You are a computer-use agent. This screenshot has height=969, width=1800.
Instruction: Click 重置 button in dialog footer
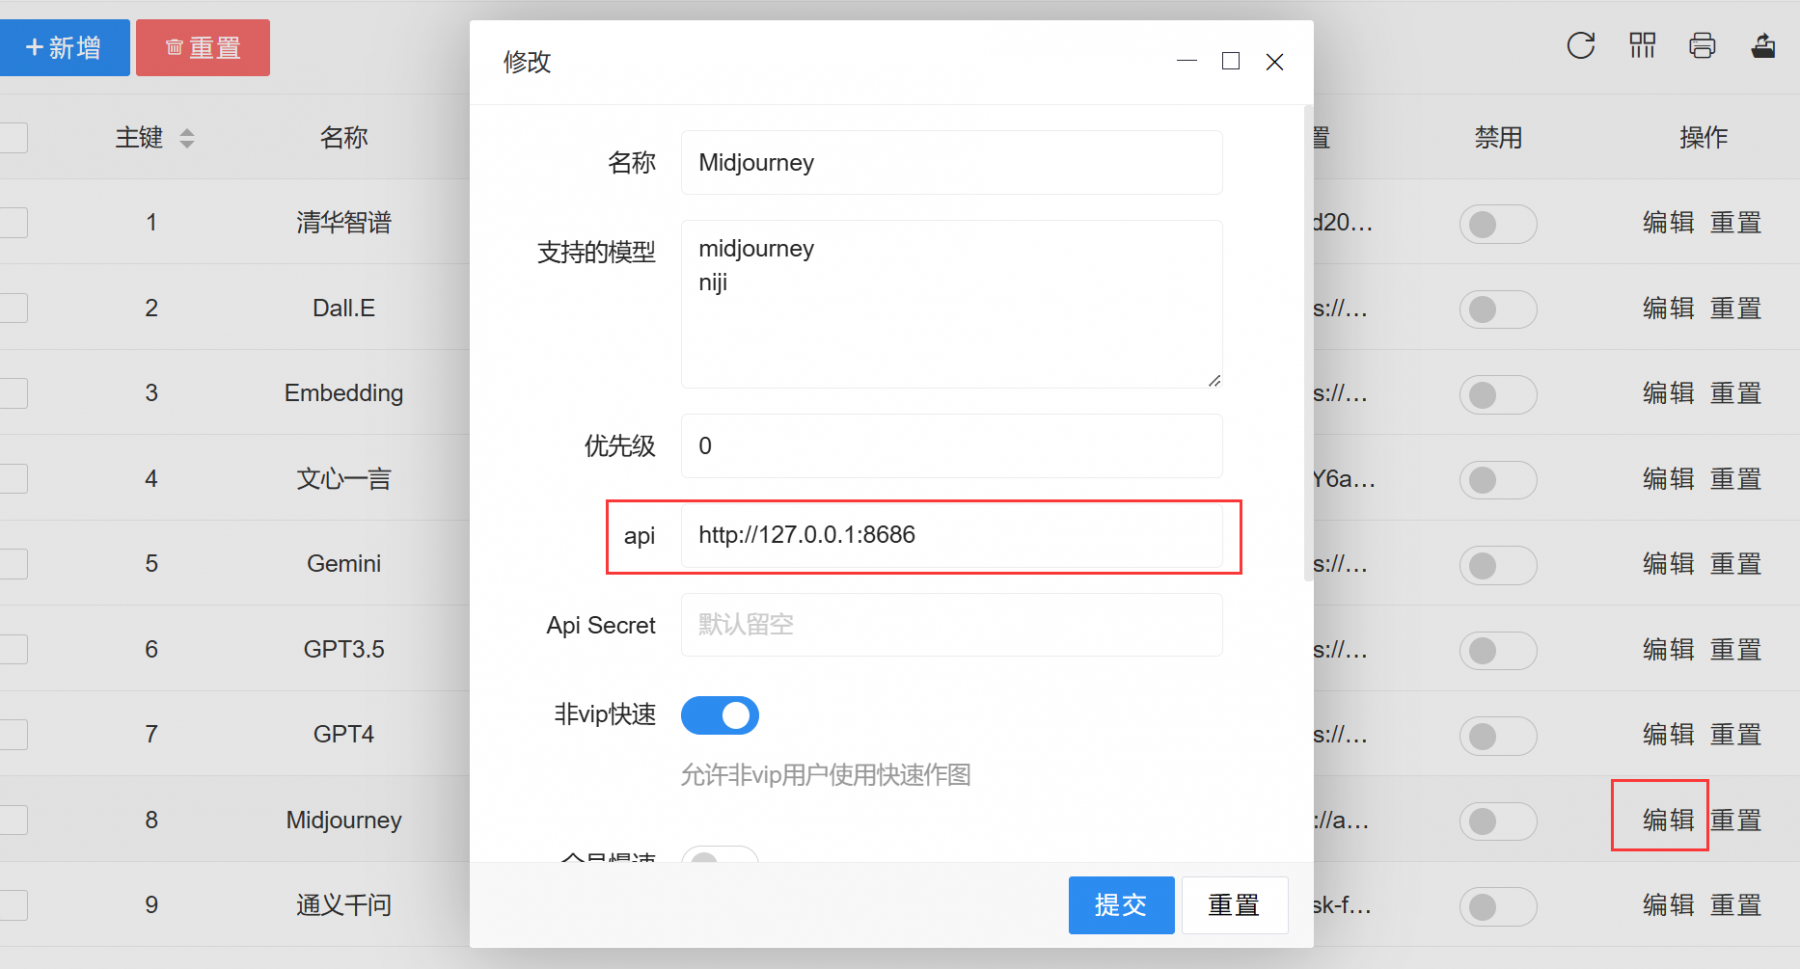pos(1234,905)
